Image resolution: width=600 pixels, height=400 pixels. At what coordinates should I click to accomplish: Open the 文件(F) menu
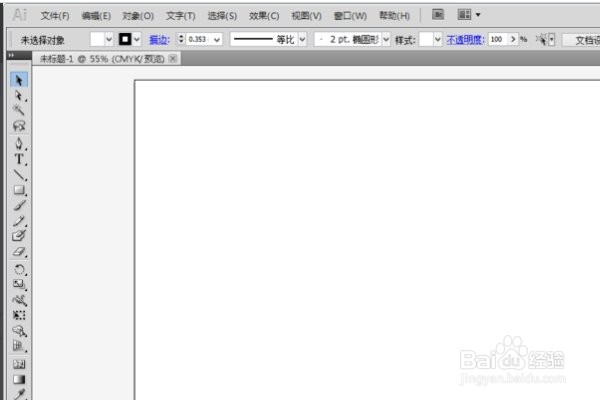coord(55,16)
